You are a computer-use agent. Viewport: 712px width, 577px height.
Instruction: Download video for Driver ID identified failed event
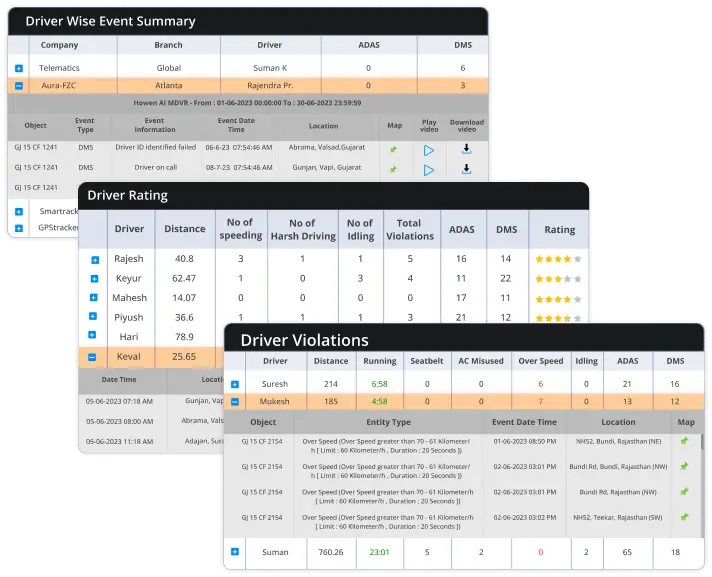(466, 149)
